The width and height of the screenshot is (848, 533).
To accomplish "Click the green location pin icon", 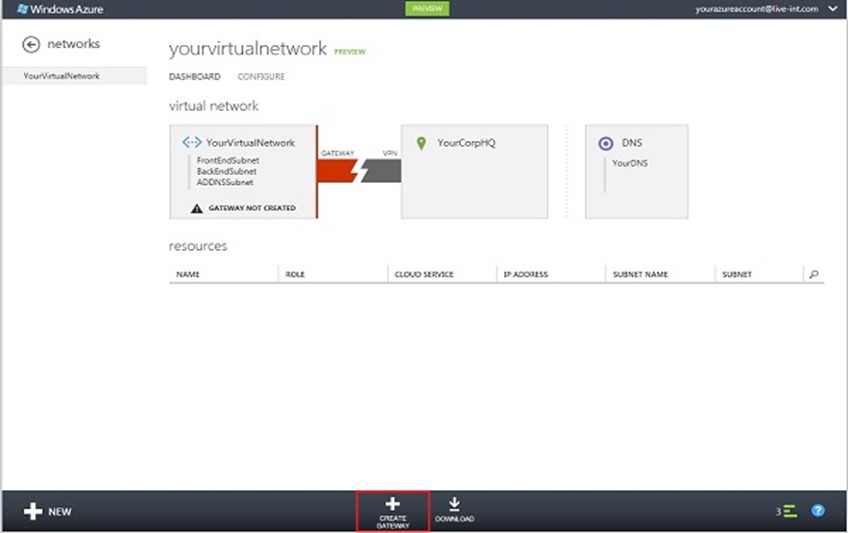I will (x=421, y=143).
